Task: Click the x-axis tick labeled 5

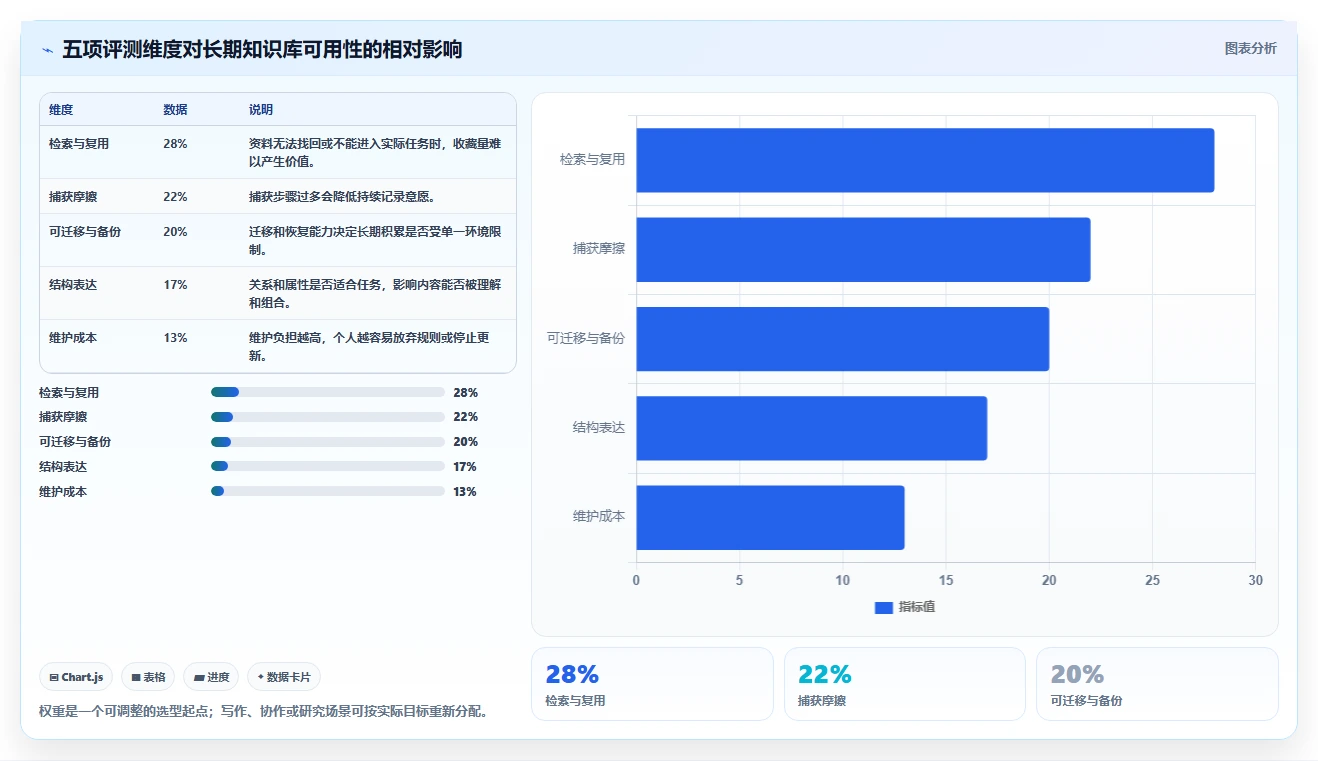Action: pos(739,581)
